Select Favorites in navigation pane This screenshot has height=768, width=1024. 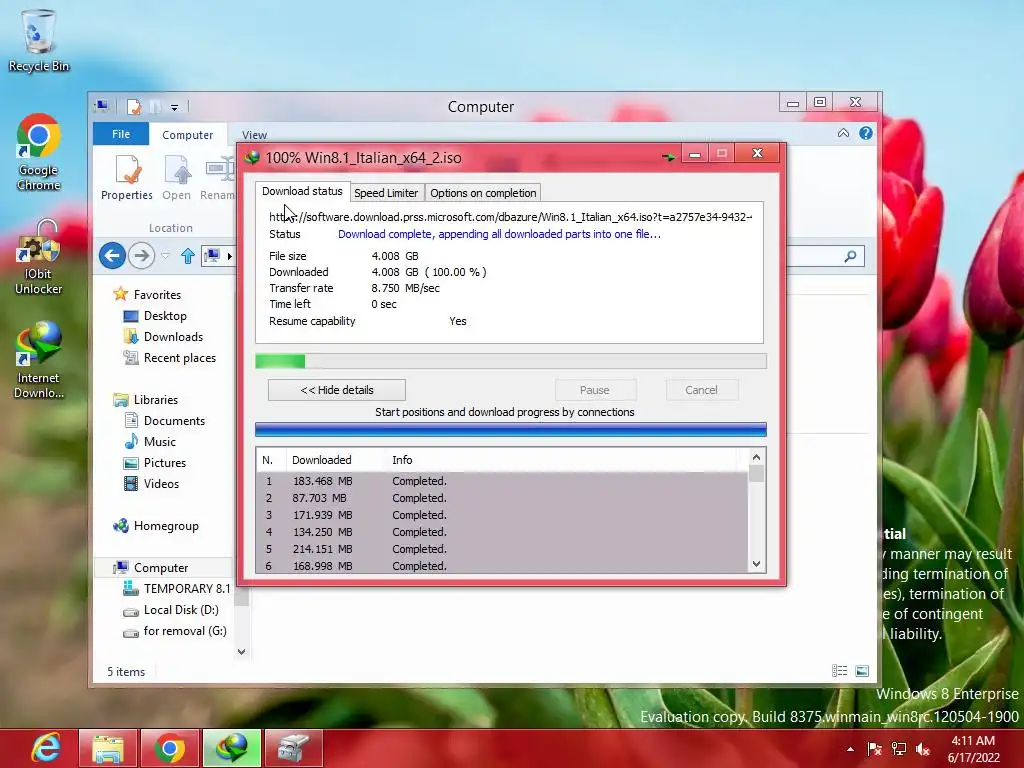point(157,295)
